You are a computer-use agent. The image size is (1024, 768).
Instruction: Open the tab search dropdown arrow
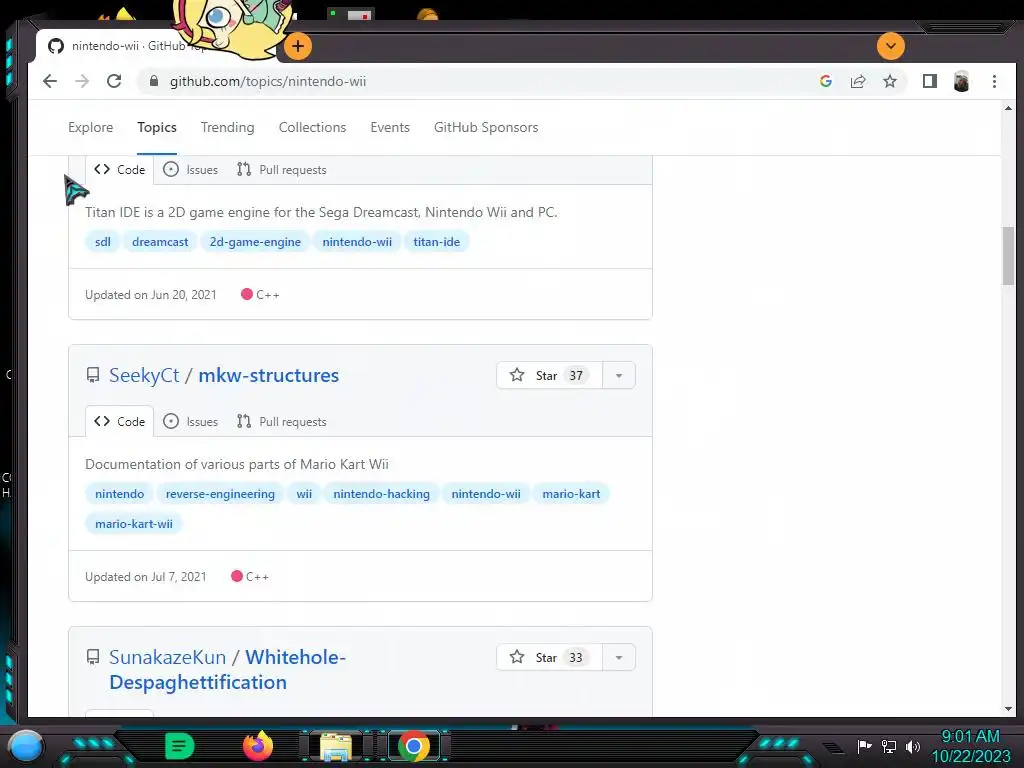pyautogui.click(x=891, y=46)
